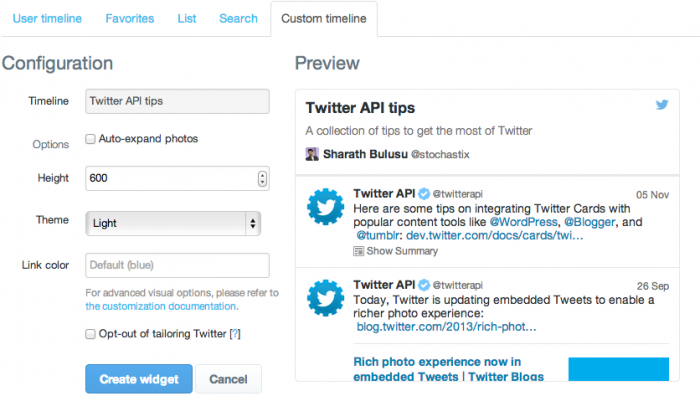Click the Twitter API gear avatar on 26 Sep tweet
Image resolution: width=700 pixels, height=396 pixels.
coord(325,298)
